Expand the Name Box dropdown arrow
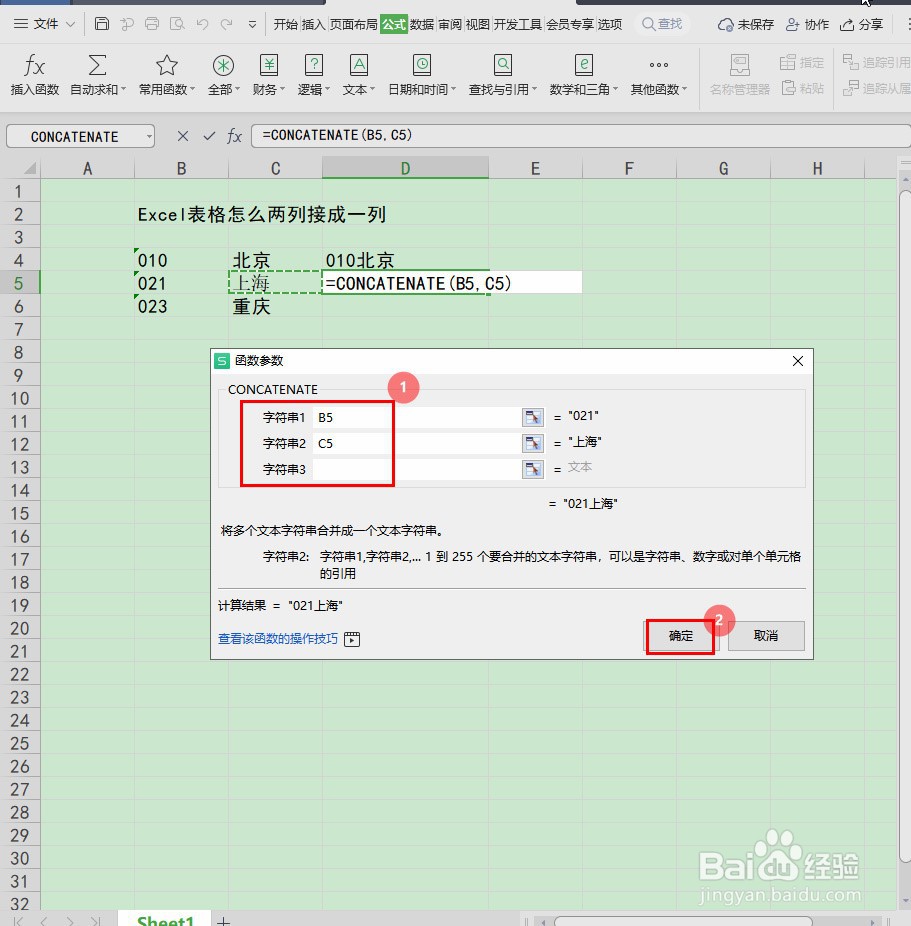911x926 pixels. pyautogui.click(x=150, y=135)
